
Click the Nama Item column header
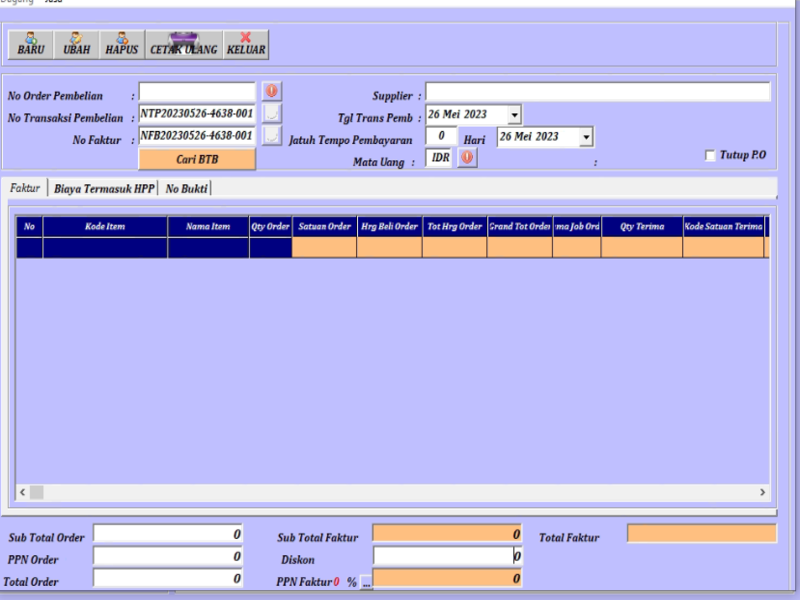click(x=208, y=227)
